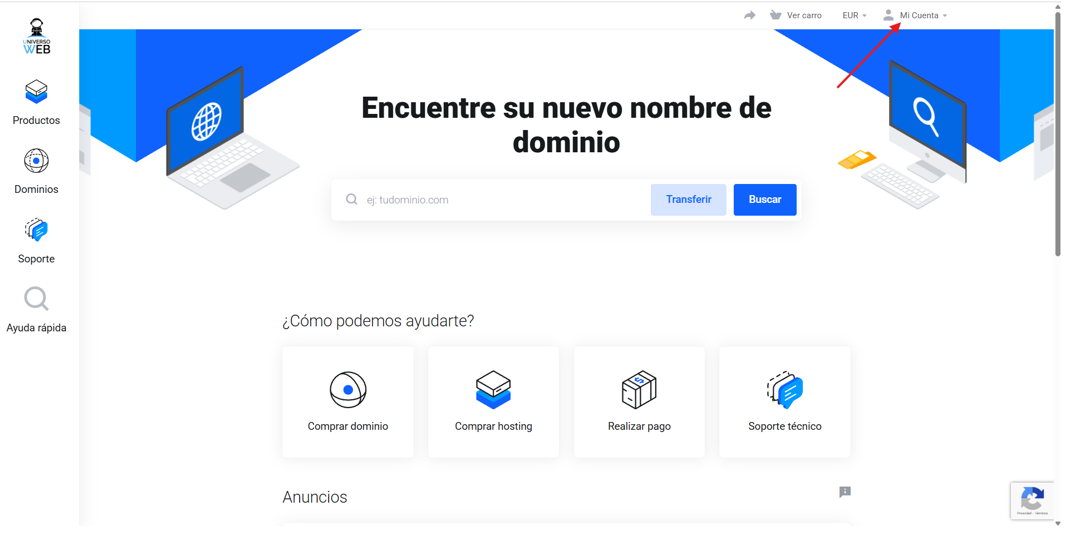Image resolution: width=1067 pixels, height=544 pixels.
Task: Open the Soporte chat icon
Action: pyautogui.click(x=36, y=231)
